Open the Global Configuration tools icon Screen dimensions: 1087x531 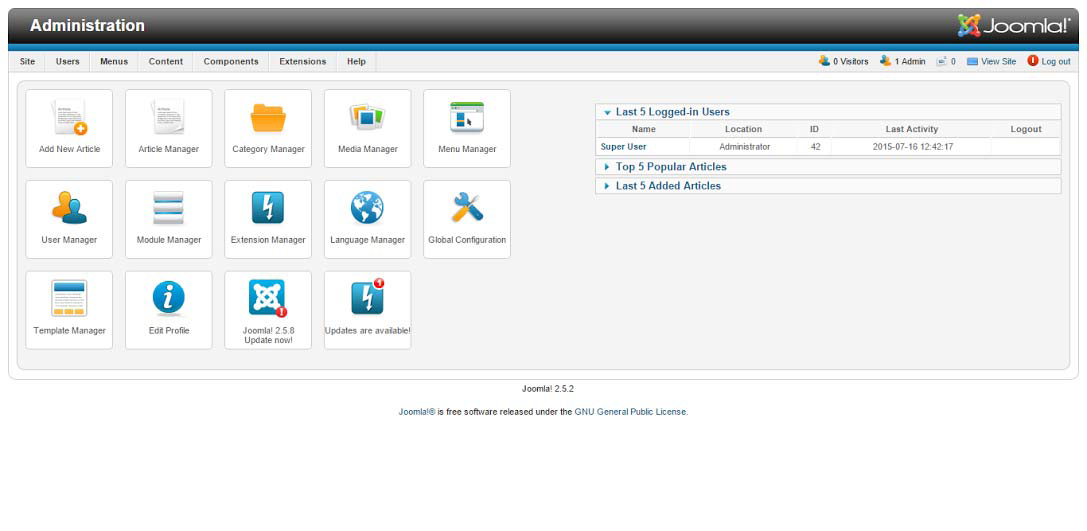pos(467,207)
